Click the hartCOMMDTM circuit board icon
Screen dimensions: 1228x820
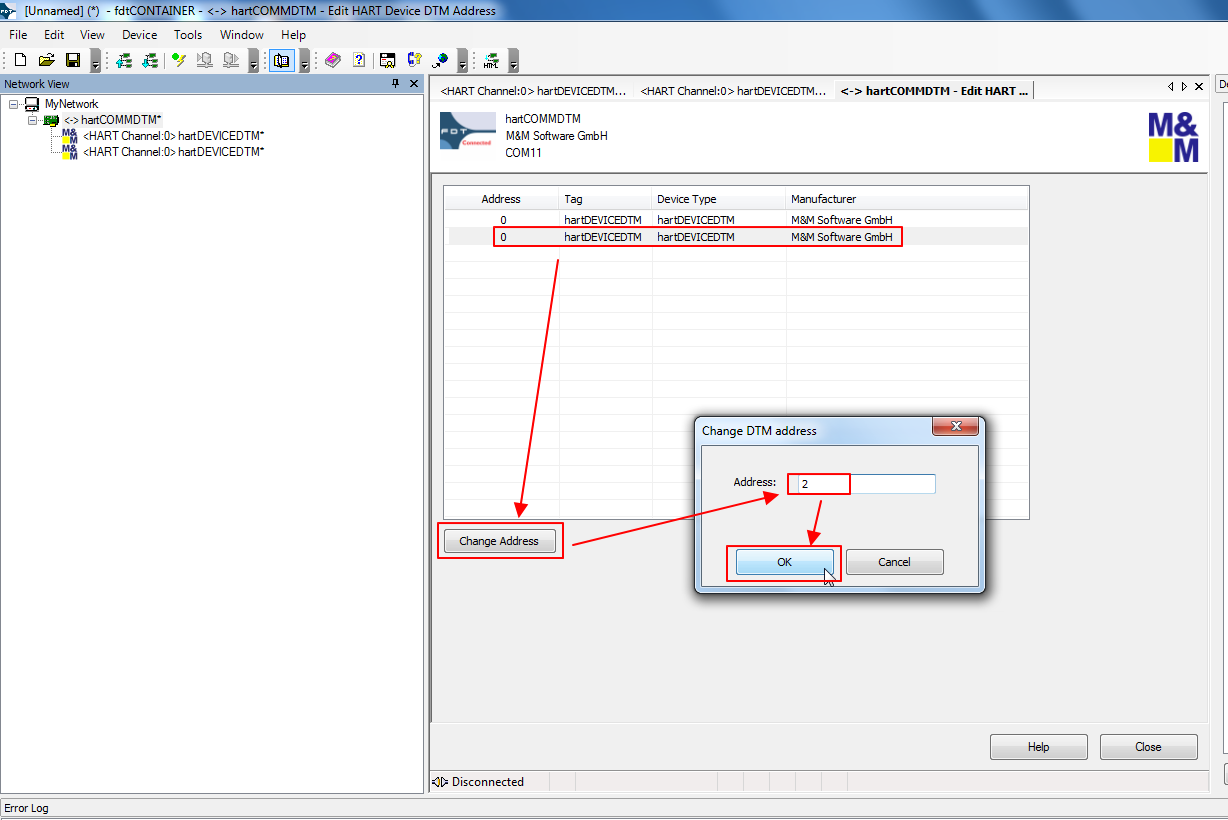(51, 120)
